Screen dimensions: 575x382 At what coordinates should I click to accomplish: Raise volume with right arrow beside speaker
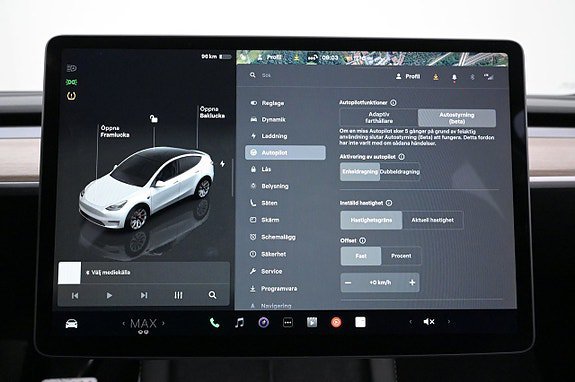(x=449, y=322)
